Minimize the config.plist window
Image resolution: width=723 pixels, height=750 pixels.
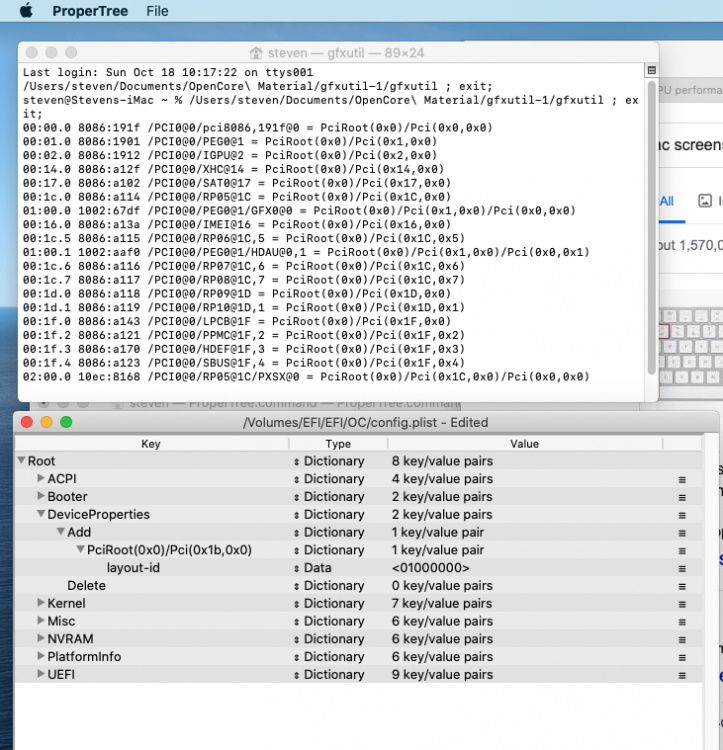click(46, 422)
